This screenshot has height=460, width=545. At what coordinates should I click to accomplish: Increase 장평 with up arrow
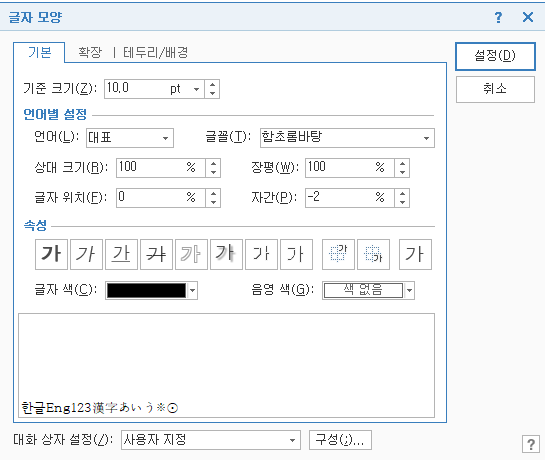click(x=402, y=163)
